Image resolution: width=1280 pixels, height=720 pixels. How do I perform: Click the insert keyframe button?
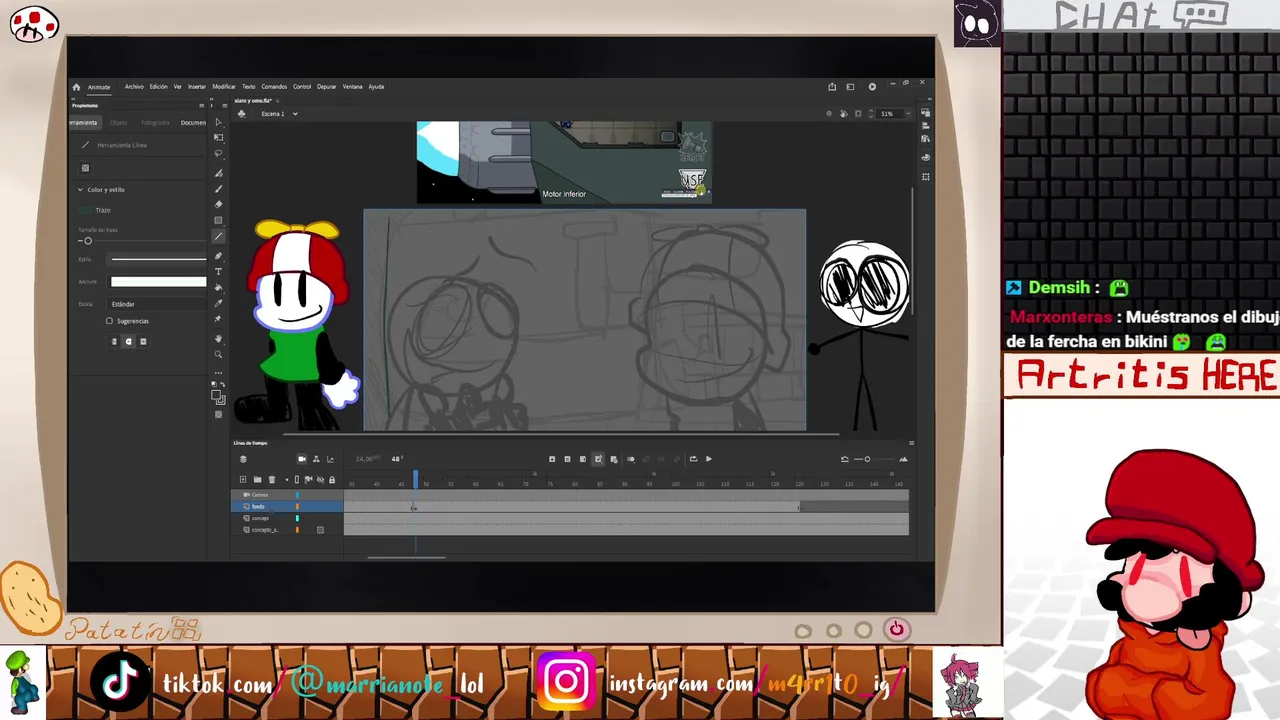[x=552, y=459]
